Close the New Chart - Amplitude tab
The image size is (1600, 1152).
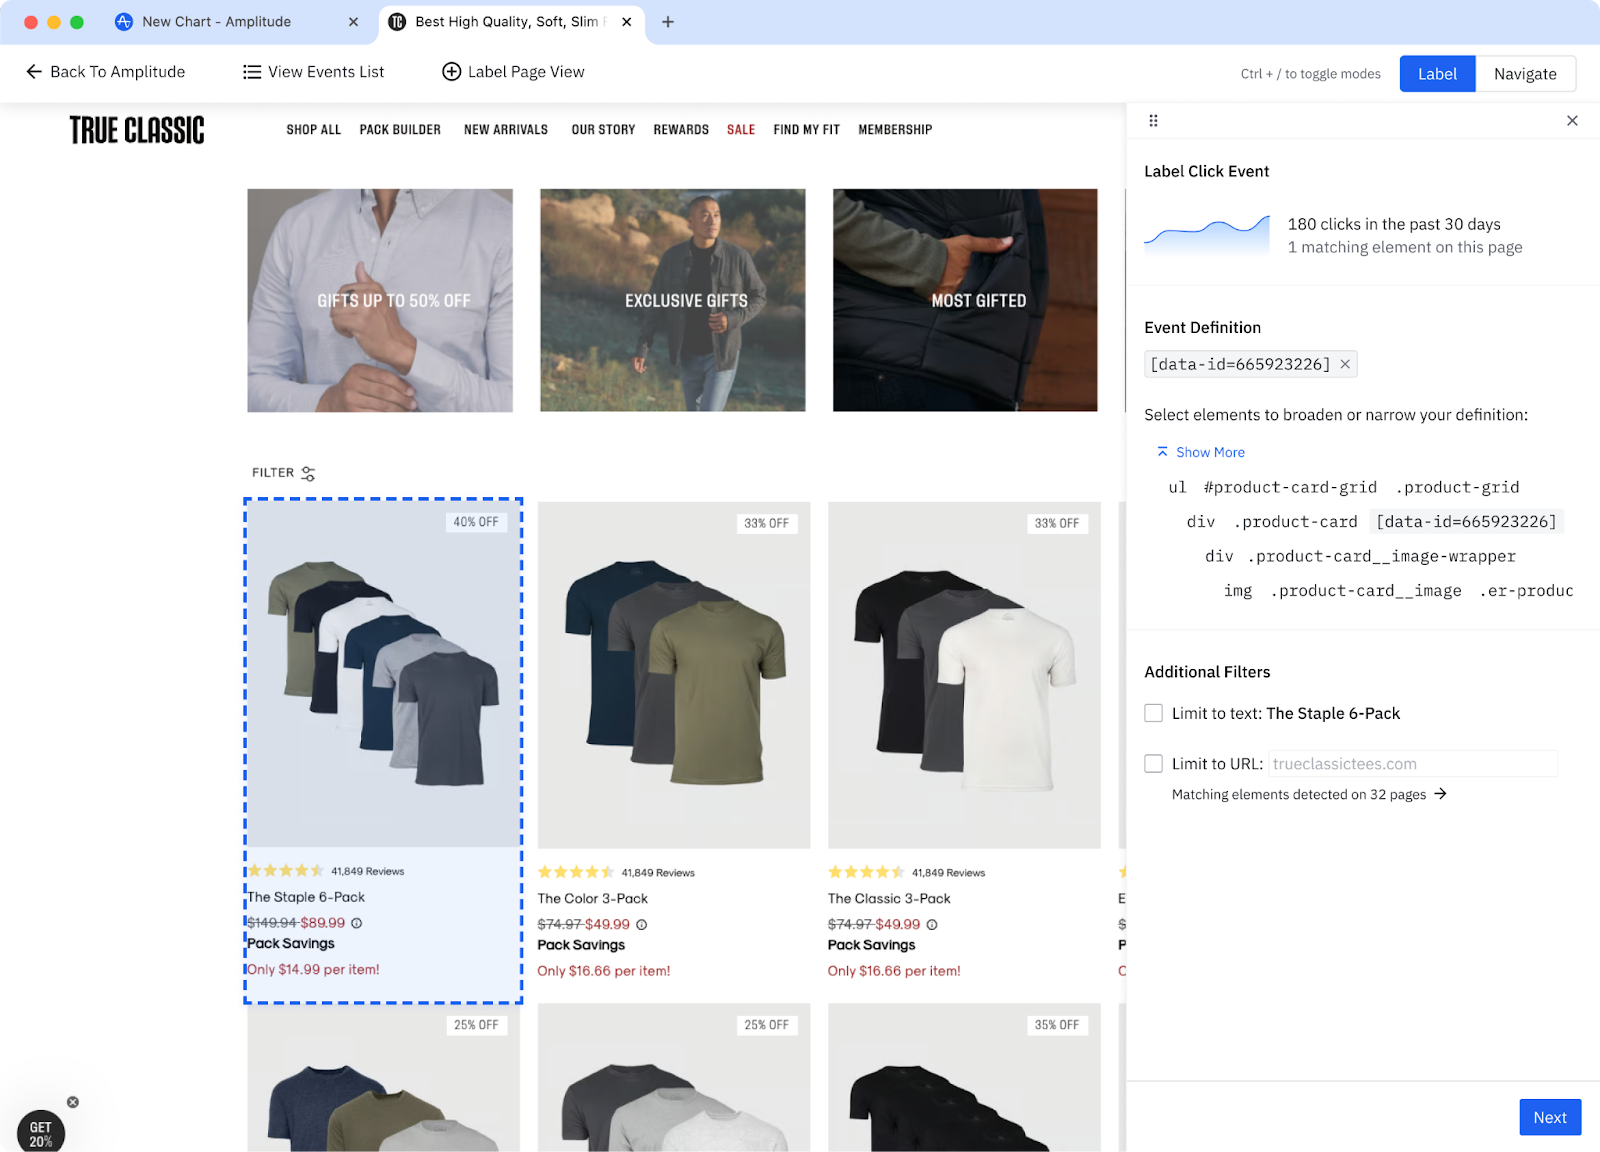click(353, 22)
